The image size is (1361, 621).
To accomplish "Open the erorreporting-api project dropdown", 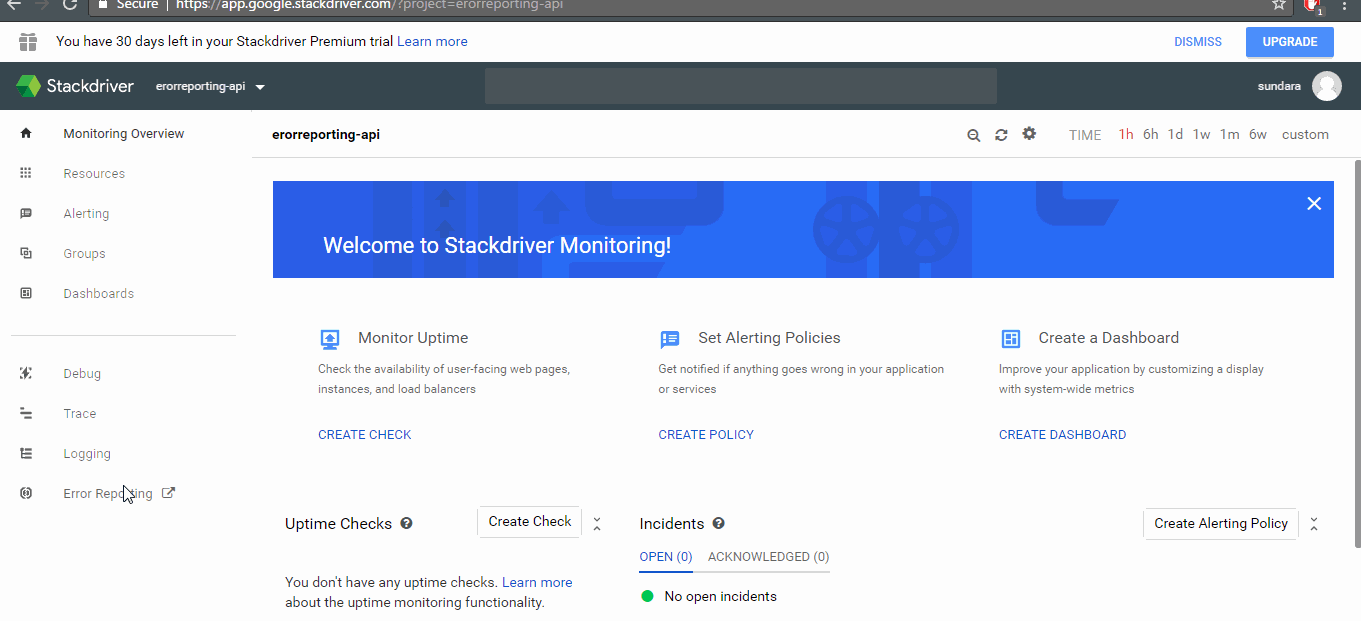I will click(210, 86).
